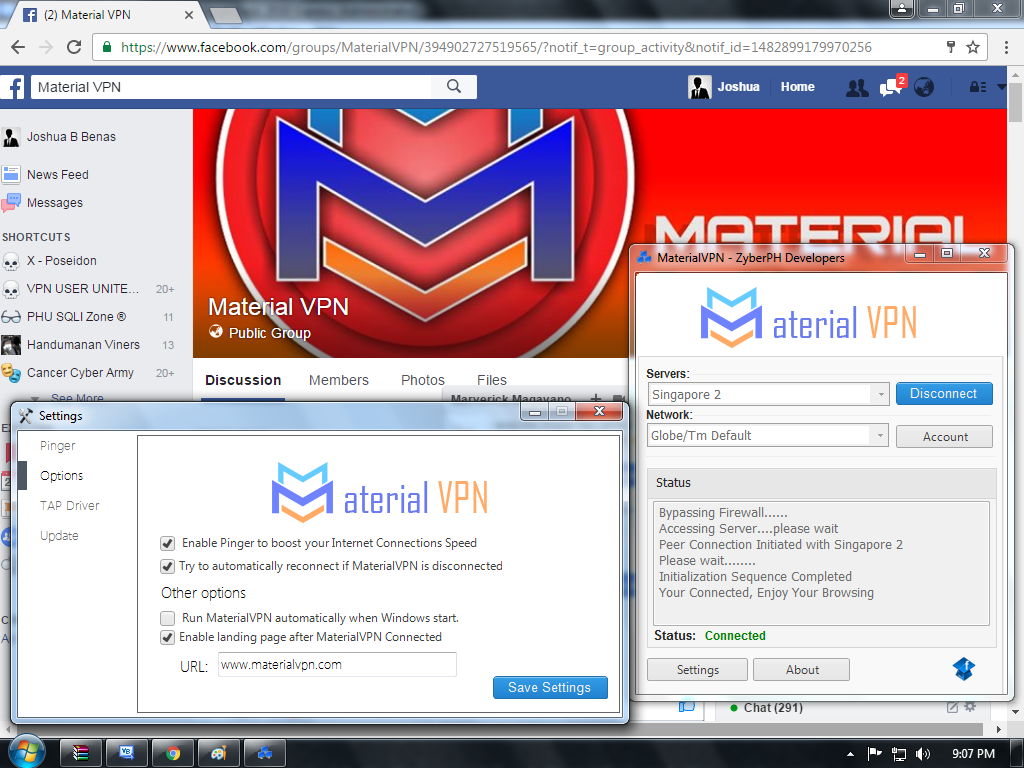Reload the page in Chrome

pyautogui.click(x=74, y=47)
